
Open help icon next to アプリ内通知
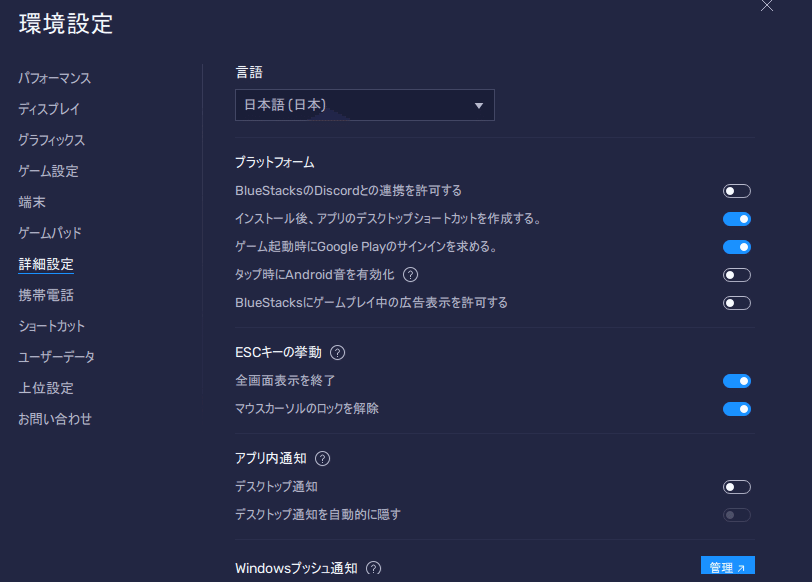[x=322, y=459]
